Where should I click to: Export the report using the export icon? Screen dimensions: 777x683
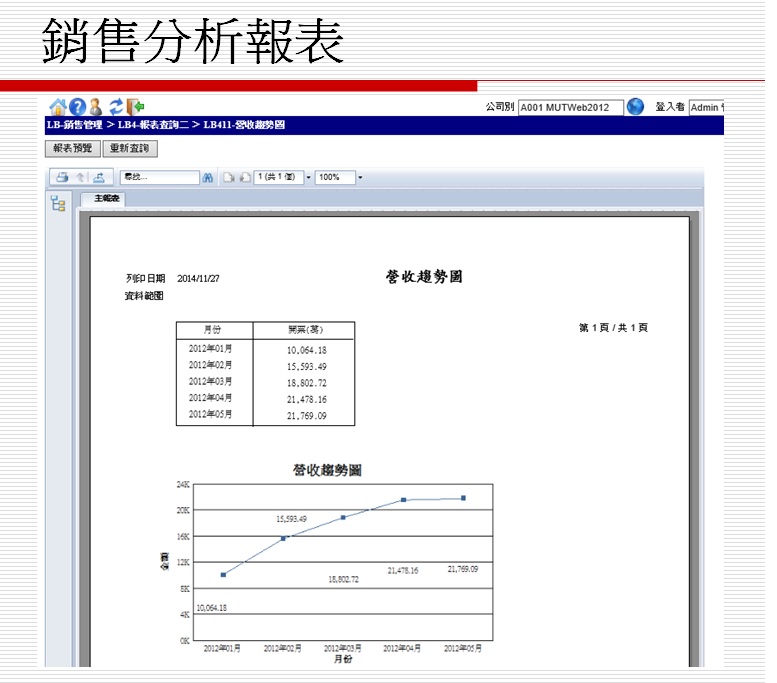click(x=99, y=177)
